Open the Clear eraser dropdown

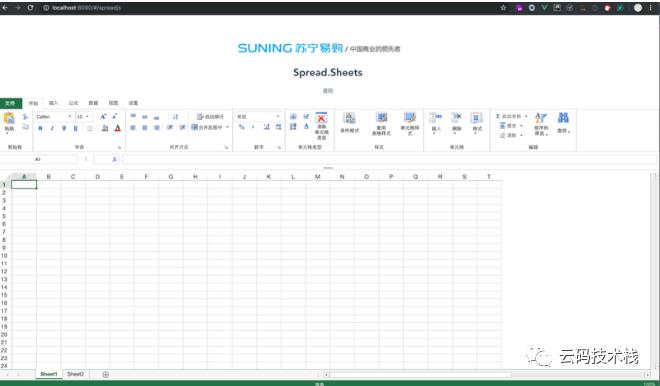511,135
